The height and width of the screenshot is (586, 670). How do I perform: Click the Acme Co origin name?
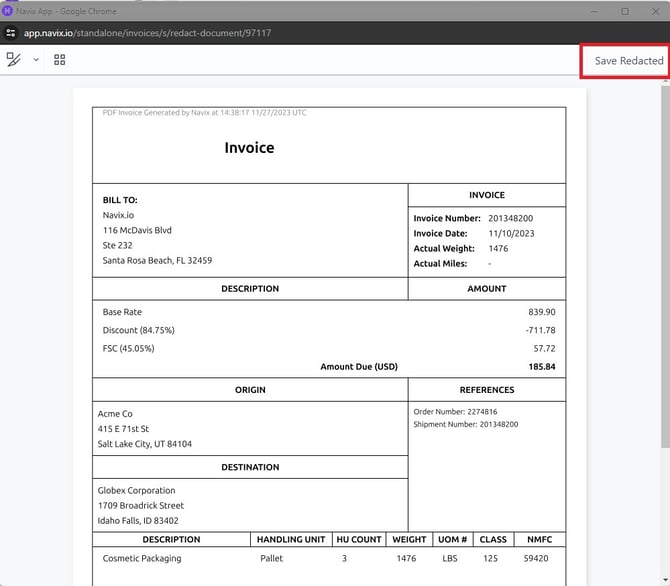pos(115,414)
